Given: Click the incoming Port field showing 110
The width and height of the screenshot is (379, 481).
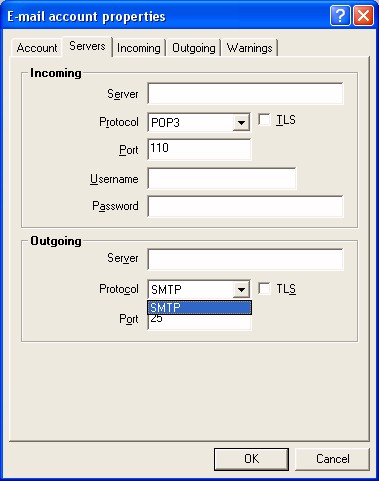Looking at the screenshot, I should [x=199, y=149].
